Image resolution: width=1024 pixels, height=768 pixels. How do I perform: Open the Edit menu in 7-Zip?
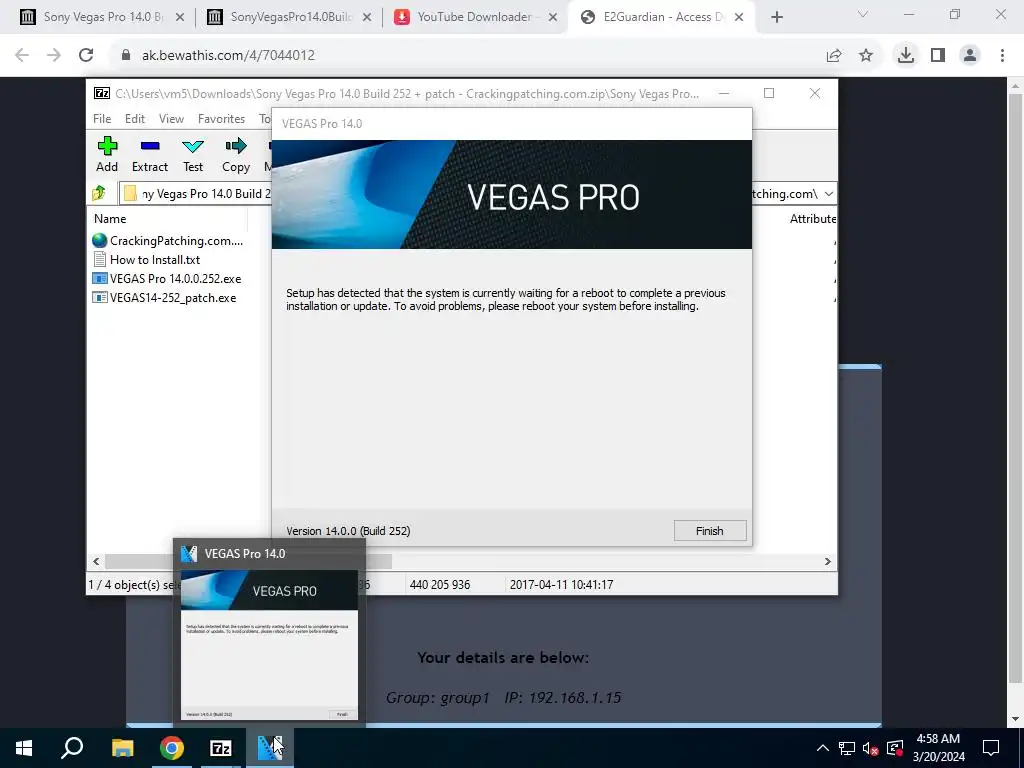point(135,119)
